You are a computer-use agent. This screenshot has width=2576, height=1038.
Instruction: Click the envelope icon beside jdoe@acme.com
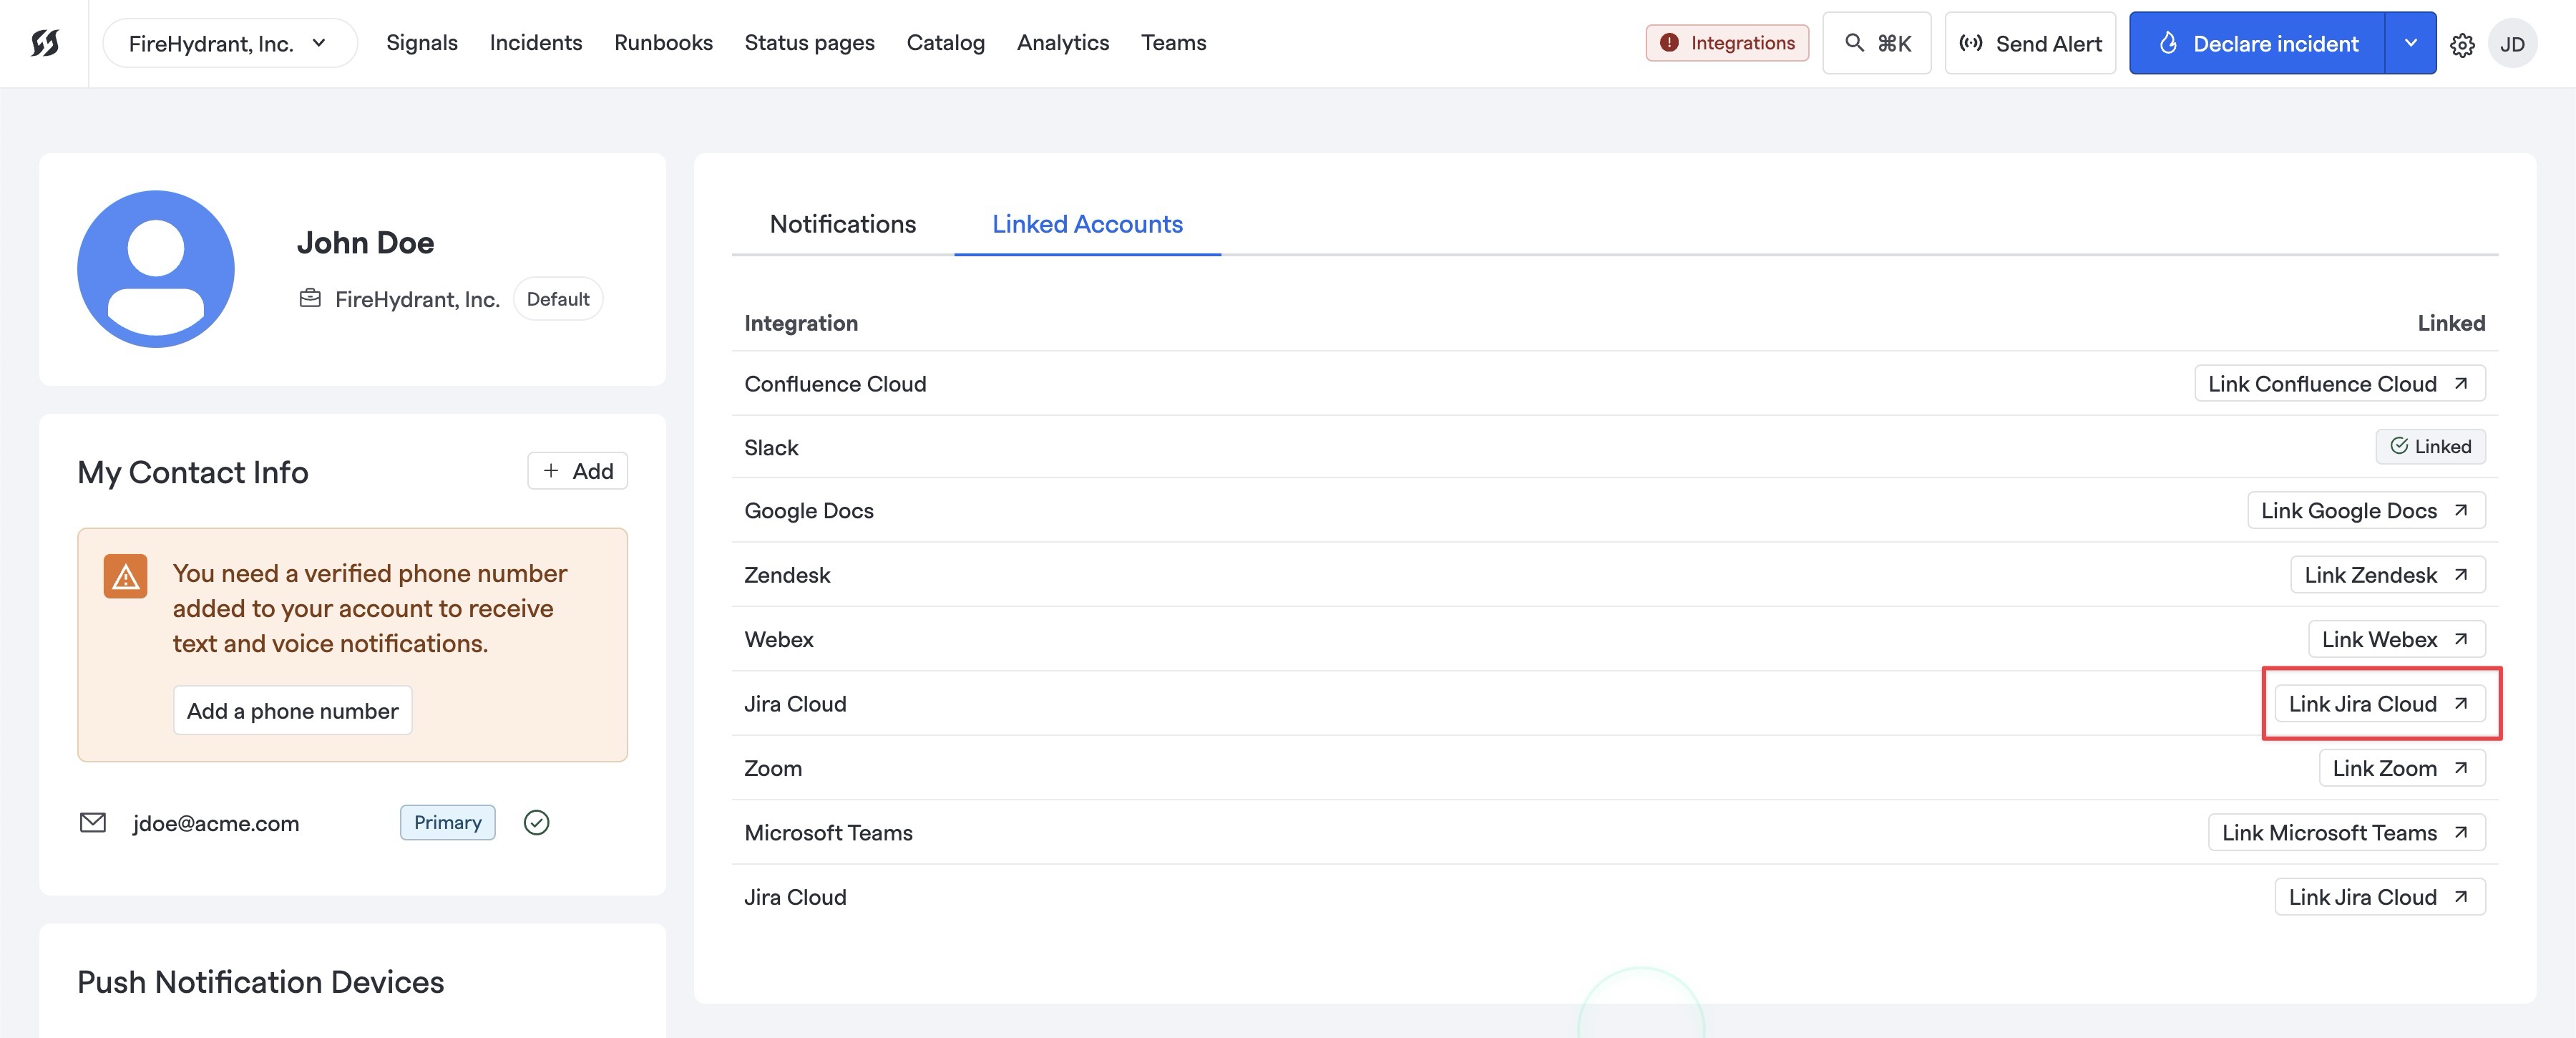coord(93,822)
